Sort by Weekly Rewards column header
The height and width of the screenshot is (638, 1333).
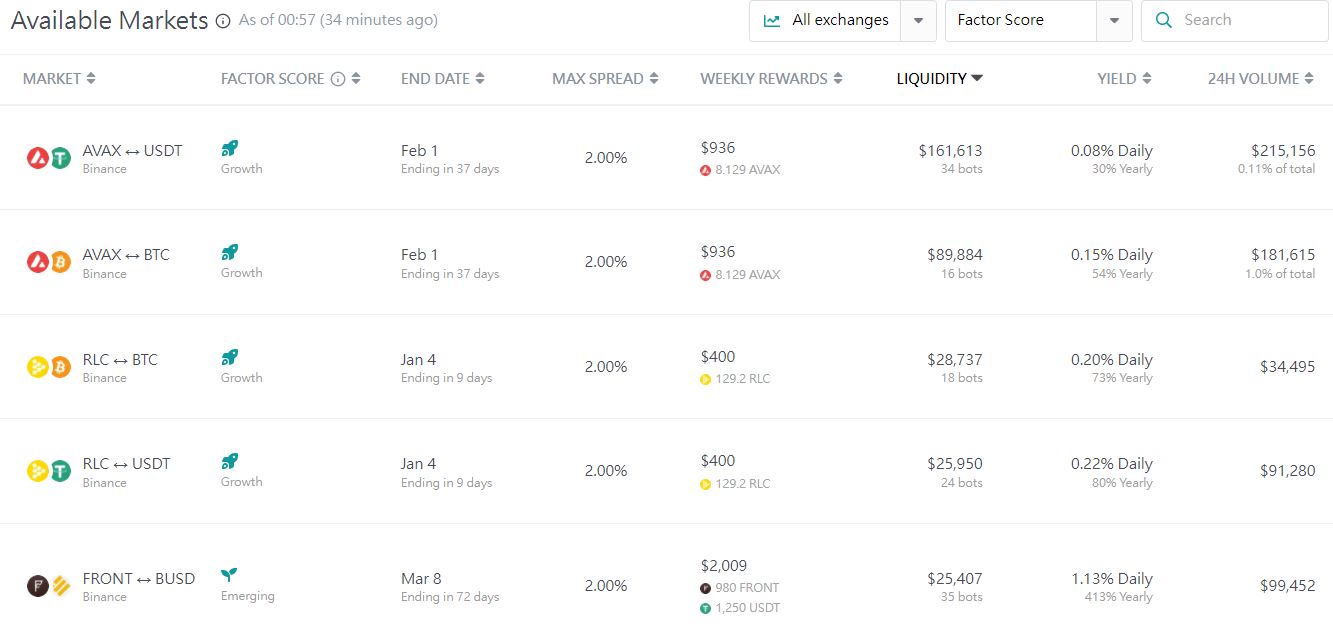point(770,79)
